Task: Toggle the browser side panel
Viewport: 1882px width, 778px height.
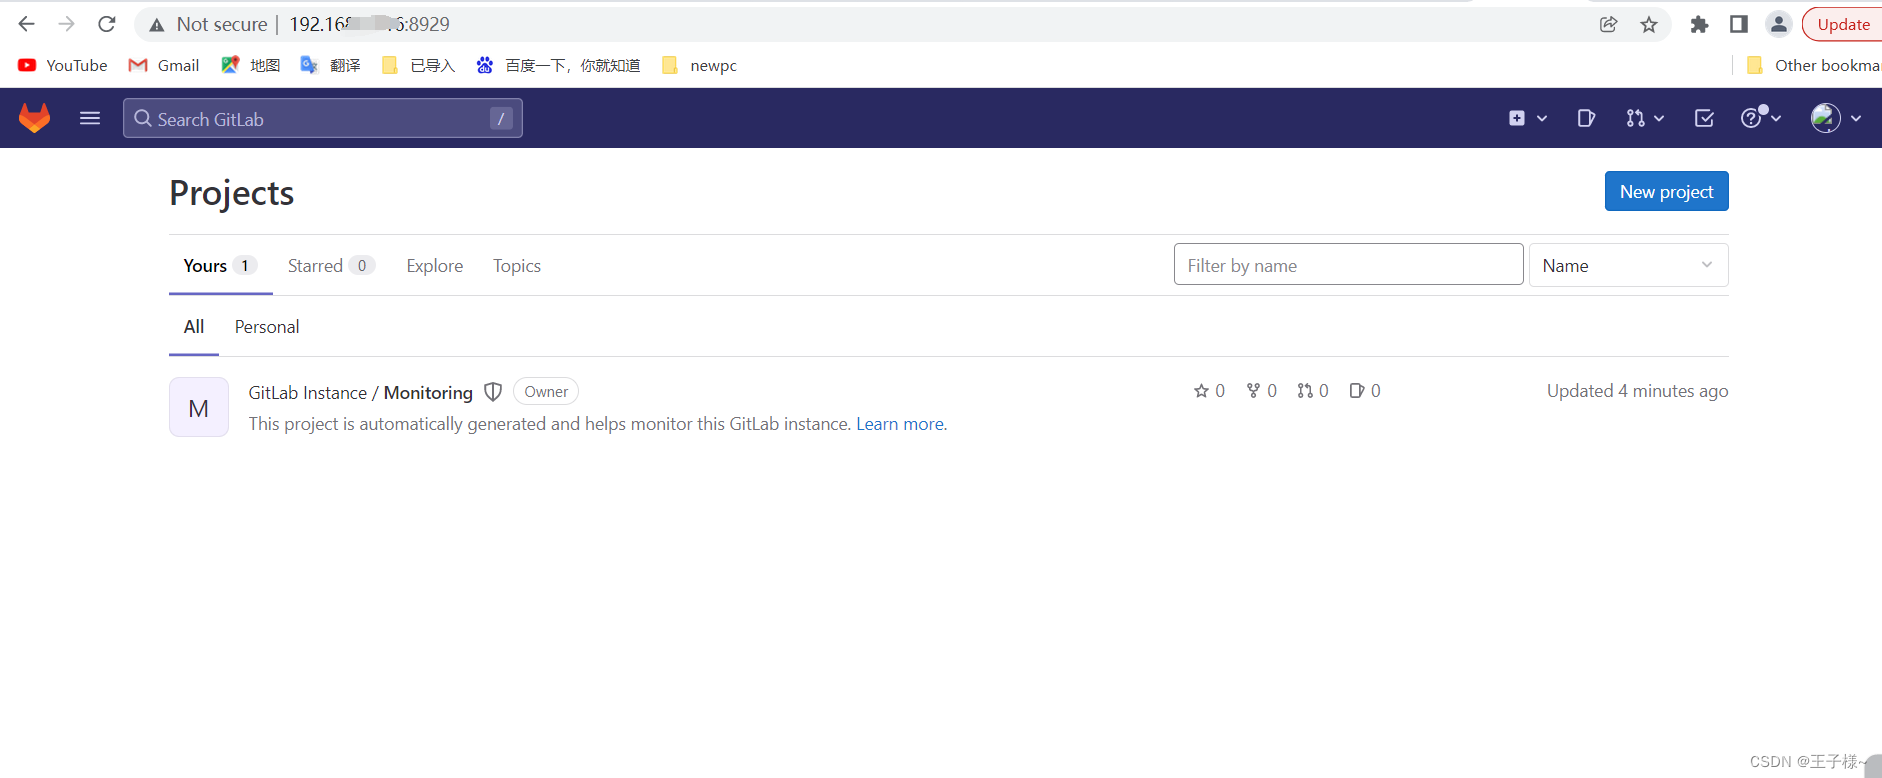Action: (1739, 24)
